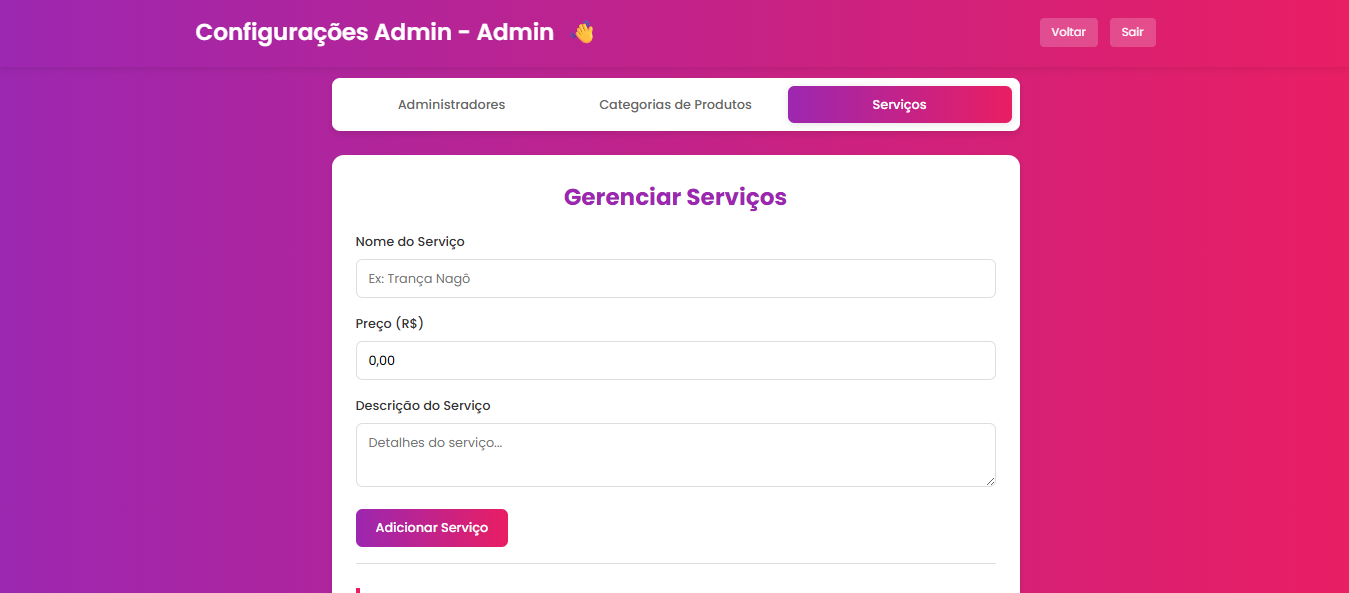Click the "Configurações Admin - Admin" page title

374,32
